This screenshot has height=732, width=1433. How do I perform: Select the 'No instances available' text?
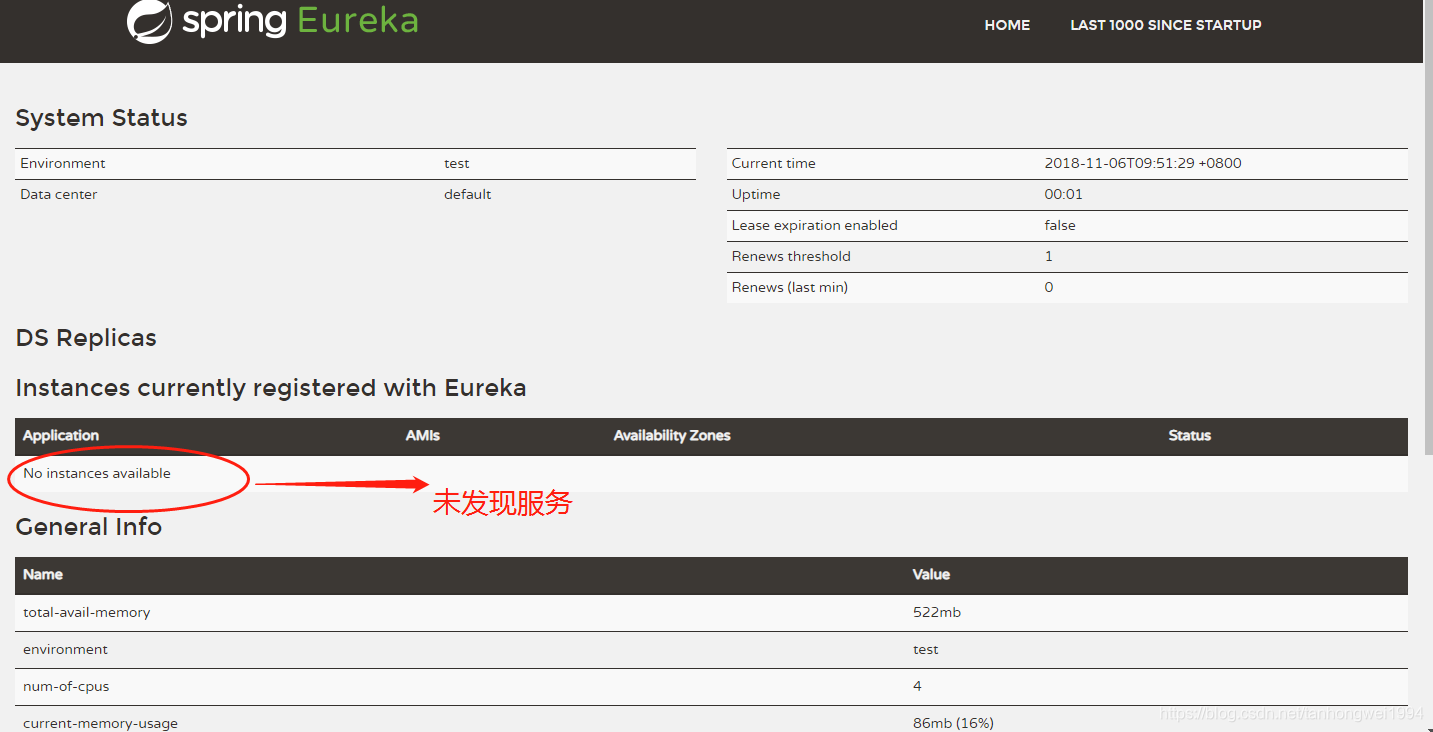point(97,473)
